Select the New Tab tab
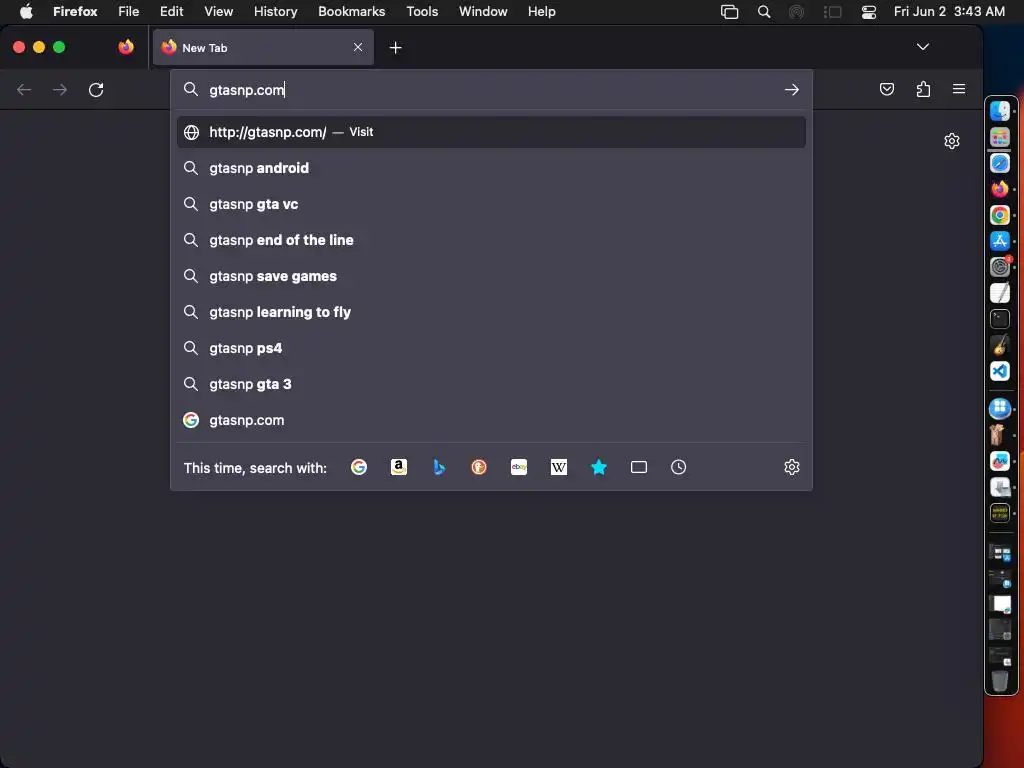Viewport: 1024px width, 768px height. pos(263,47)
